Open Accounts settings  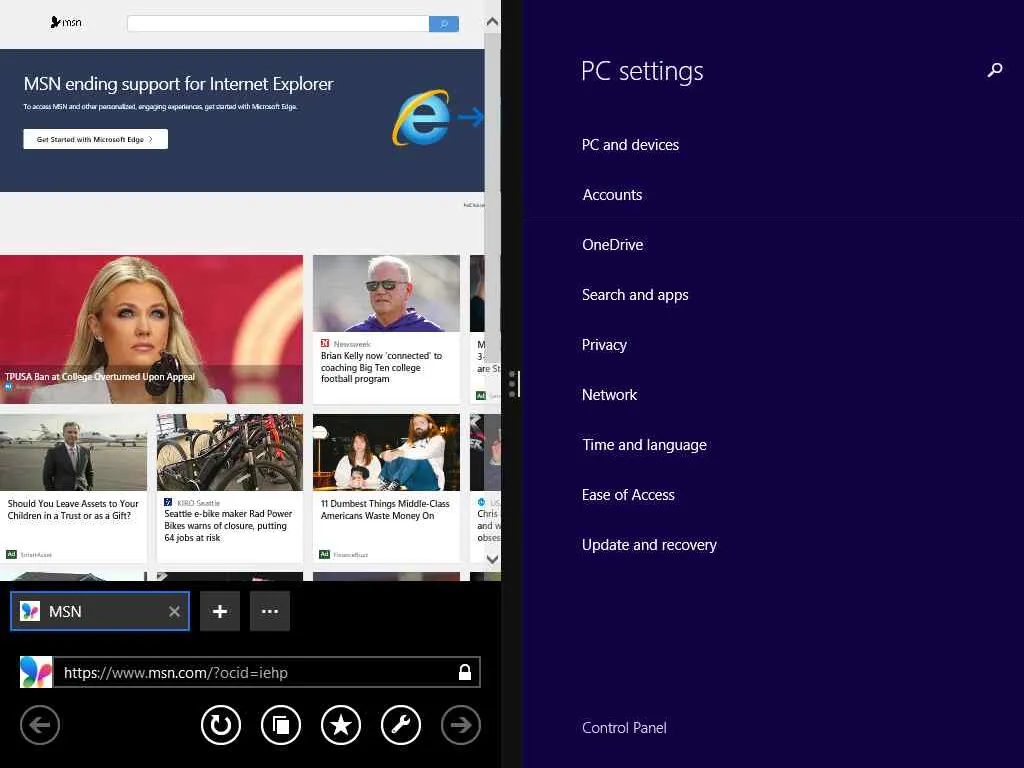coord(613,195)
